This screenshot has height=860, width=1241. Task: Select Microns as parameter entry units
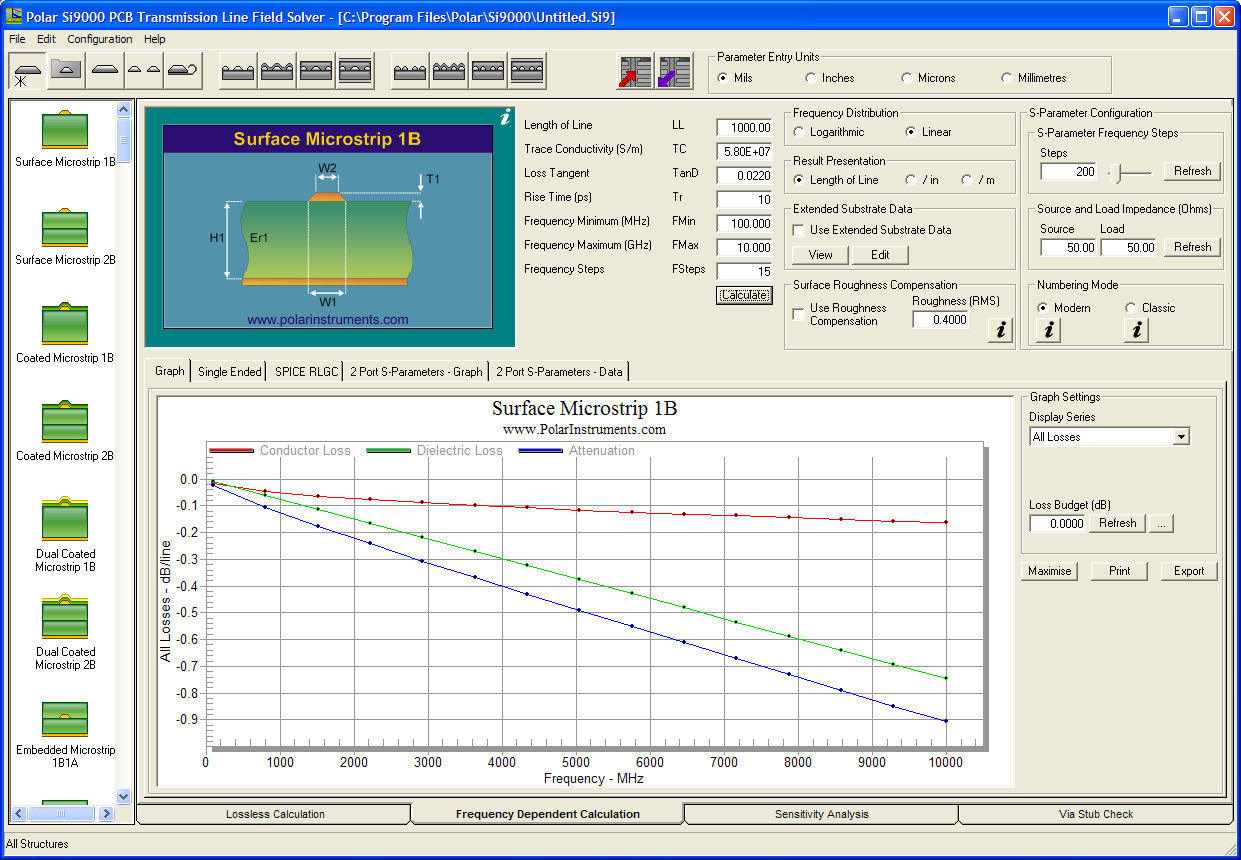(x=907, y=78)
